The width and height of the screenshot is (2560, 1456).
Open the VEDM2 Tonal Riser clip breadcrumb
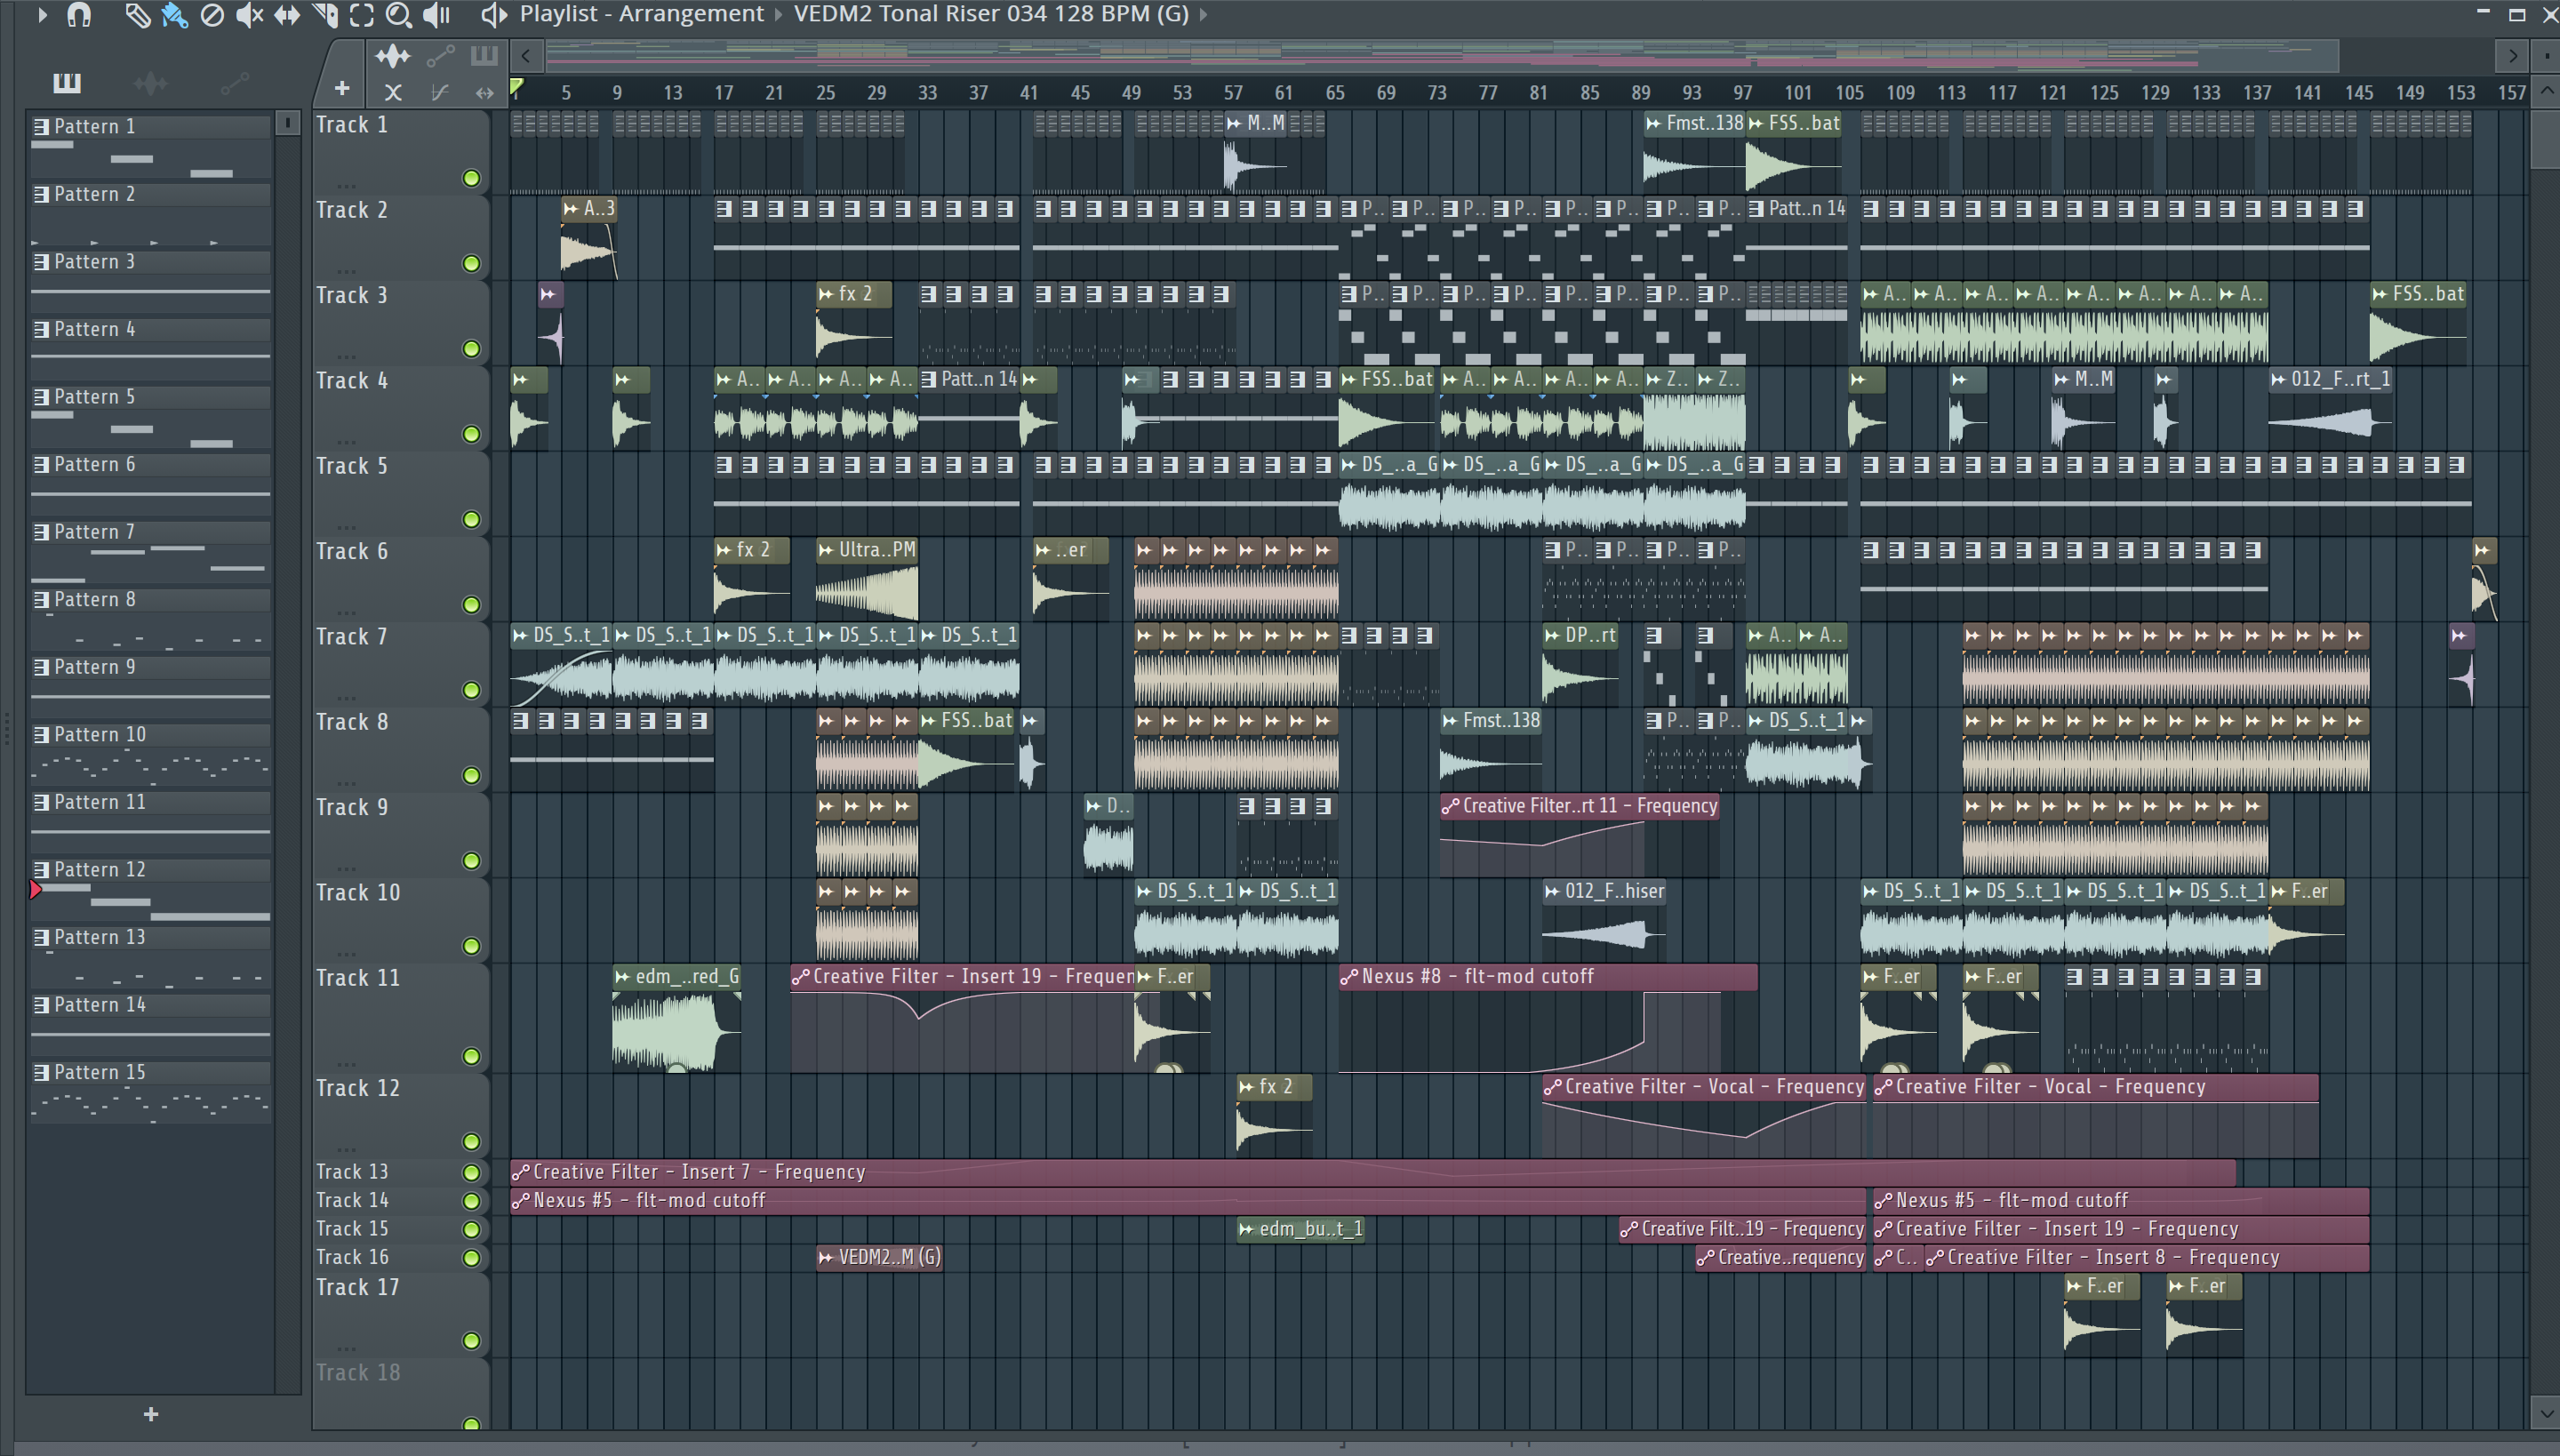point(991,14)
